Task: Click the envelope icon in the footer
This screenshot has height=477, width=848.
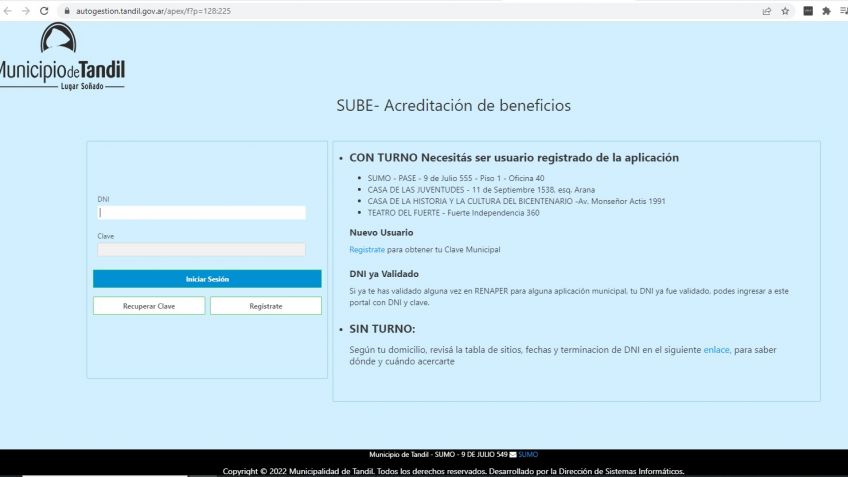Action: 513,455
